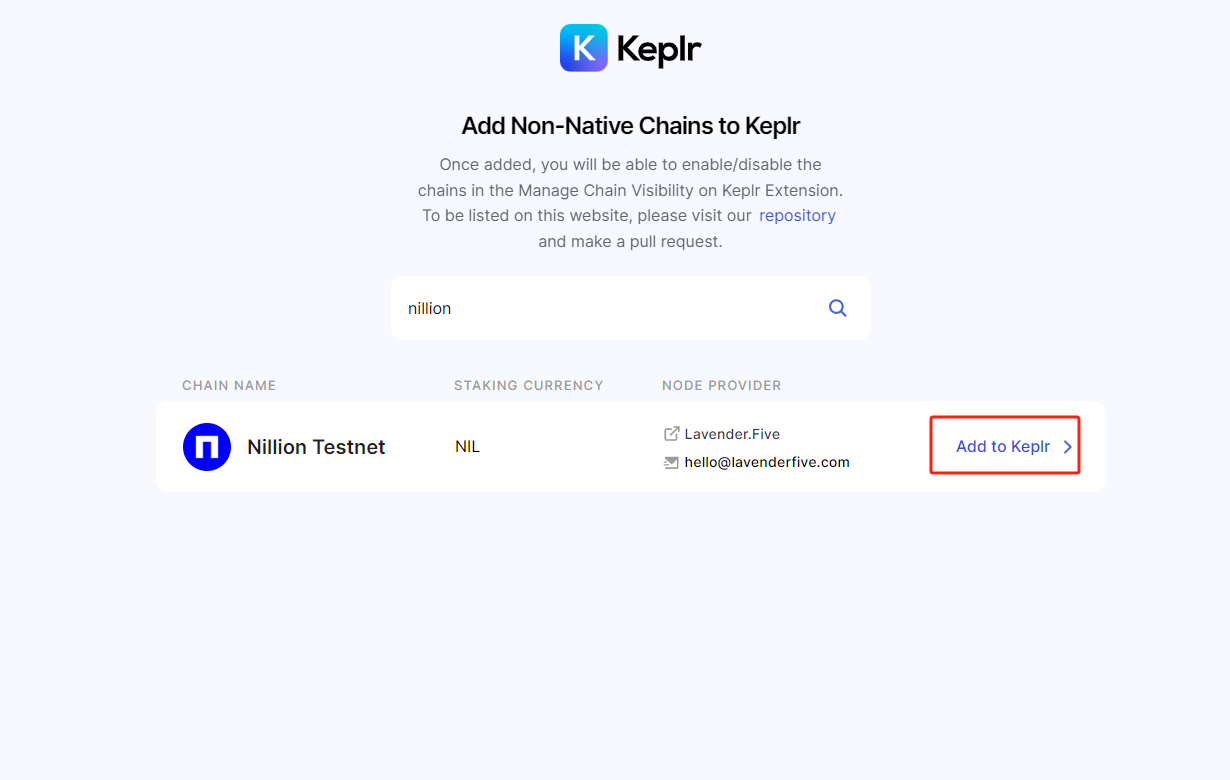Image resolution: width=1230 pixels, height=780 pixels.
Task: Click the envelope mail icon
Action: tap(672, 462)
